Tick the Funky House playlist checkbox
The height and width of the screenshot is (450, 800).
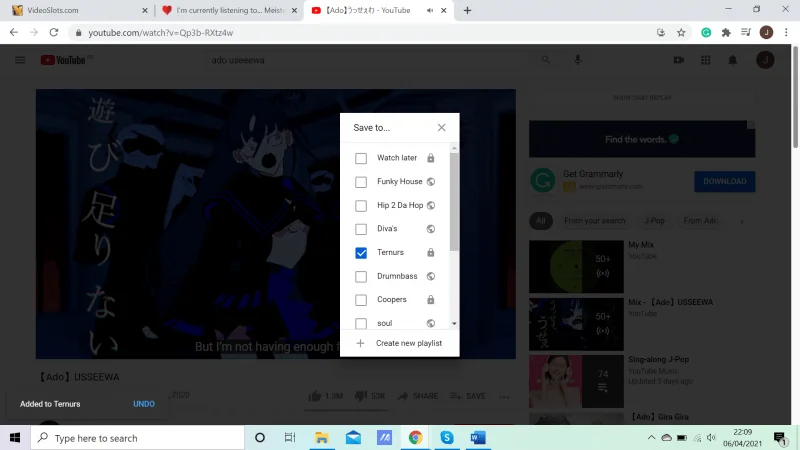[361, 182]
